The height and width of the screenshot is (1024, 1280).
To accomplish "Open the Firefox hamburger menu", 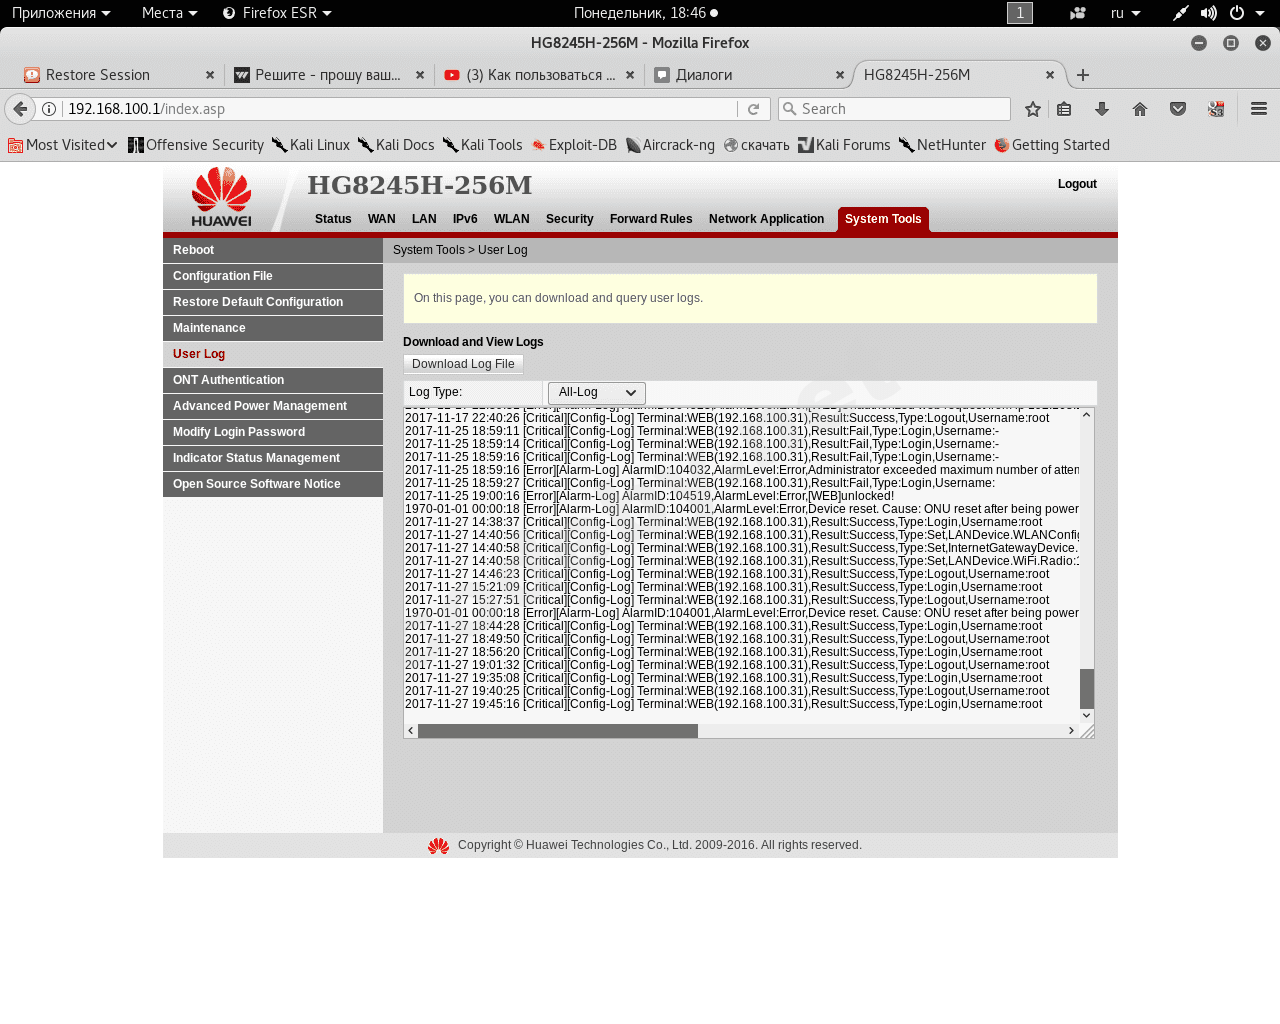I will 1259,109.
